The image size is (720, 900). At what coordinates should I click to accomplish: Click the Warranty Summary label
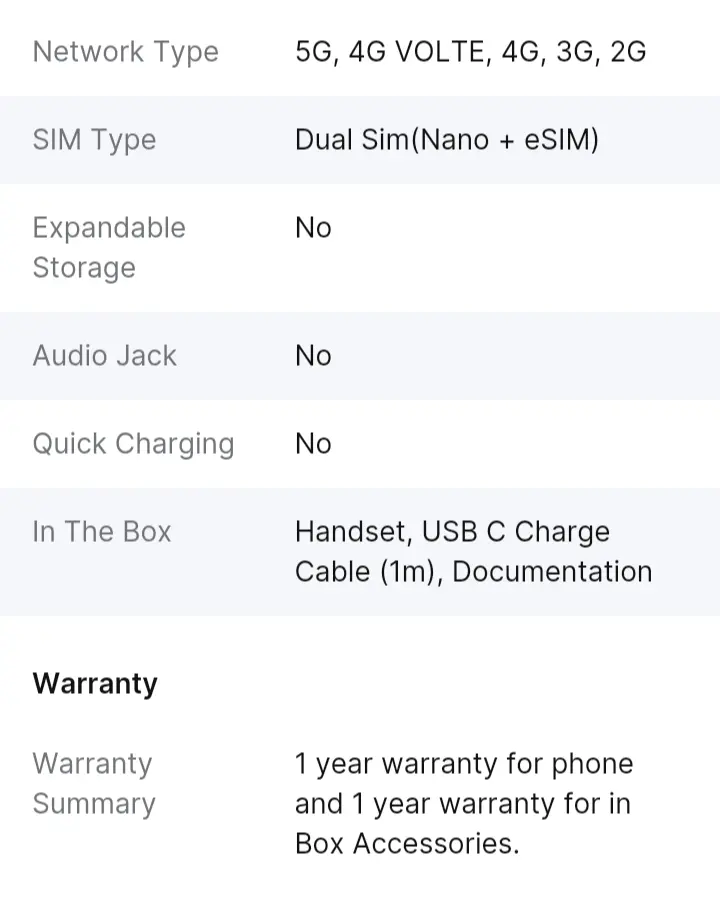click(x=94, y=783)
